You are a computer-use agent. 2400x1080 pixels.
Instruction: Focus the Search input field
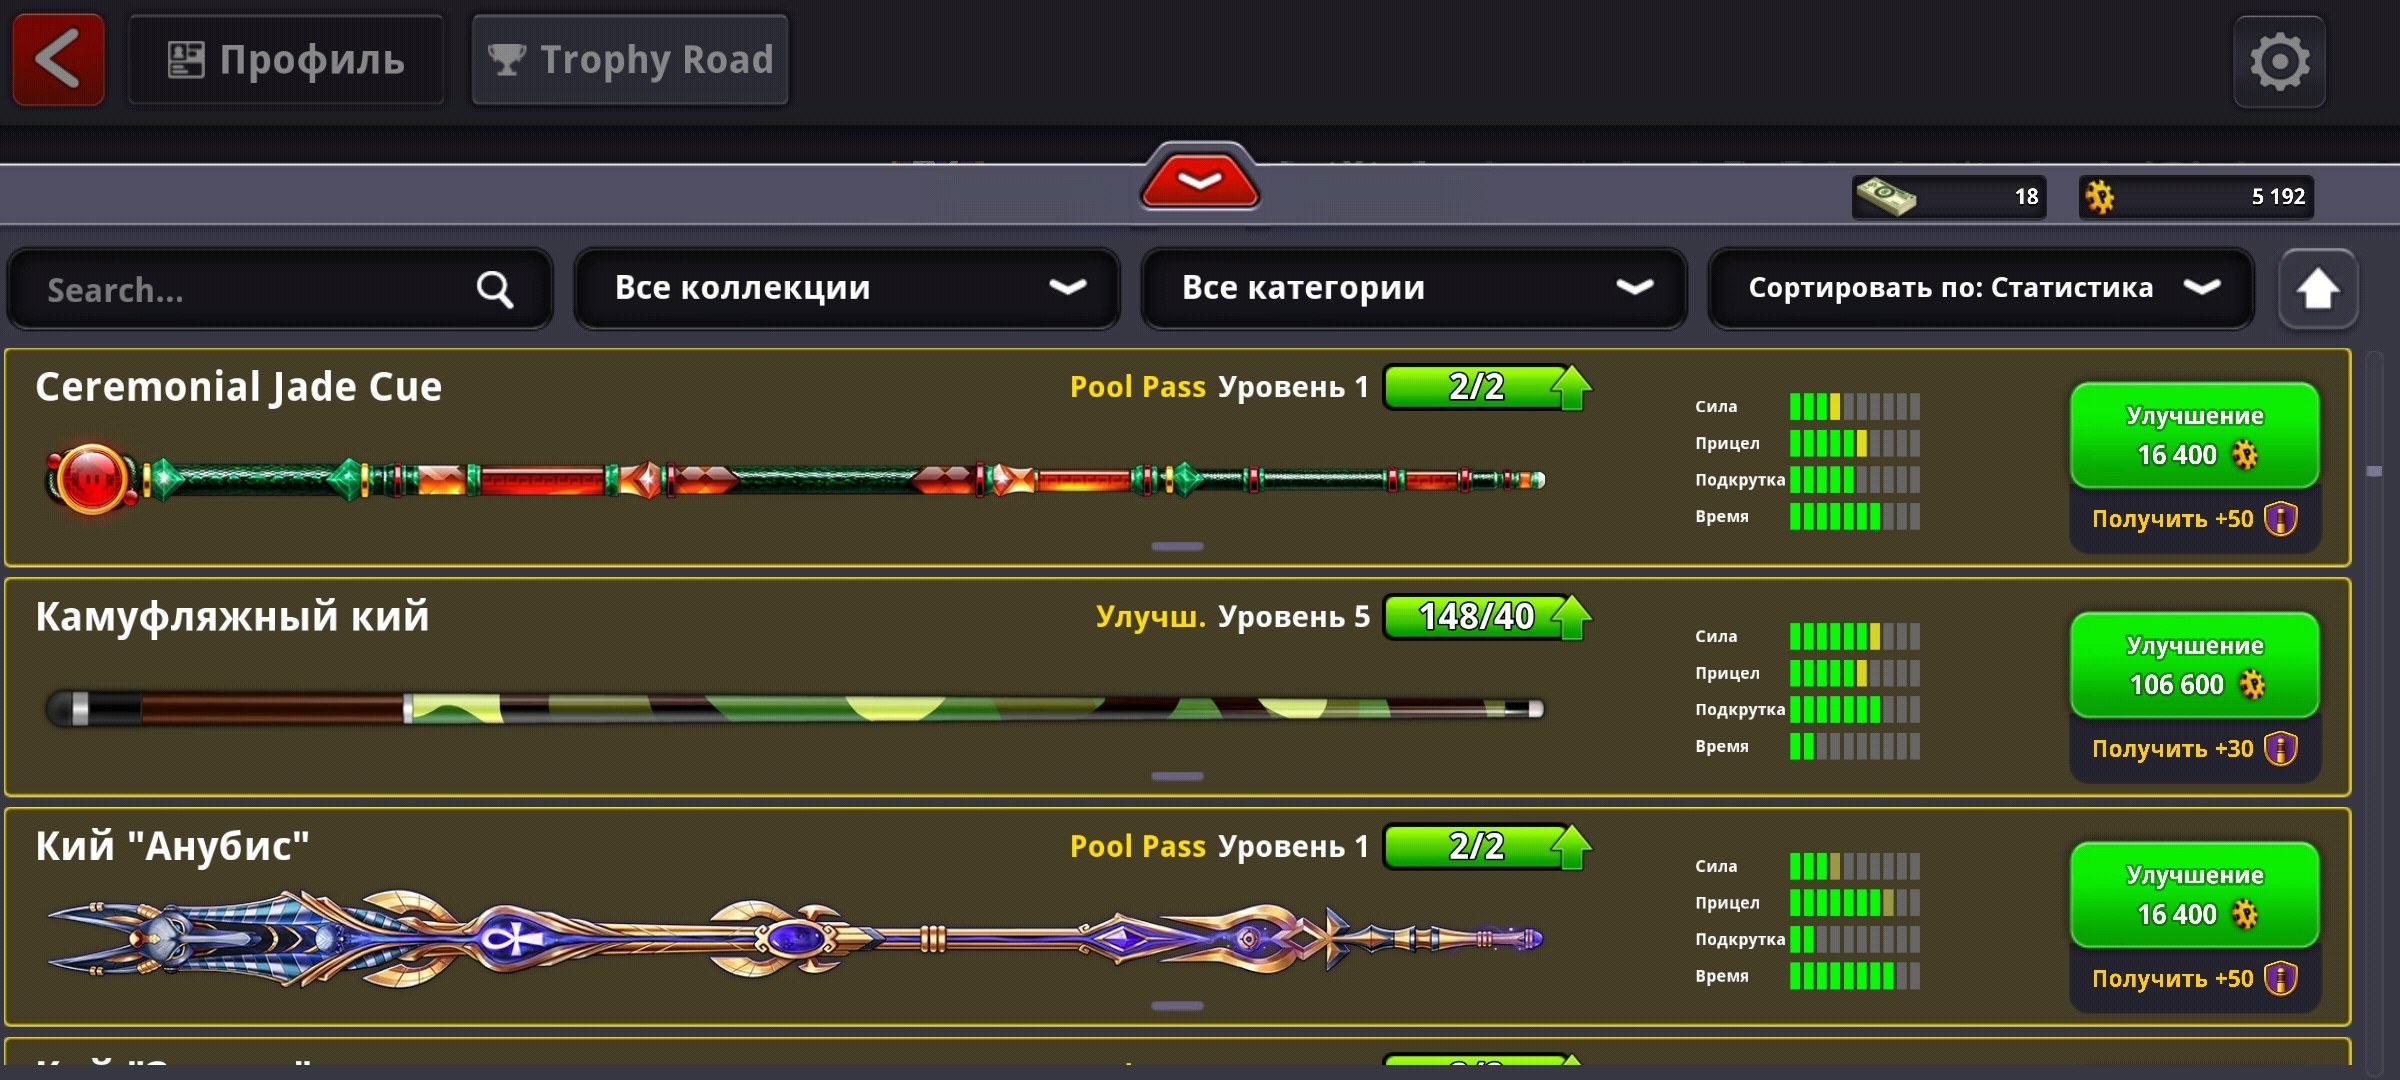(x=280, y=290)
